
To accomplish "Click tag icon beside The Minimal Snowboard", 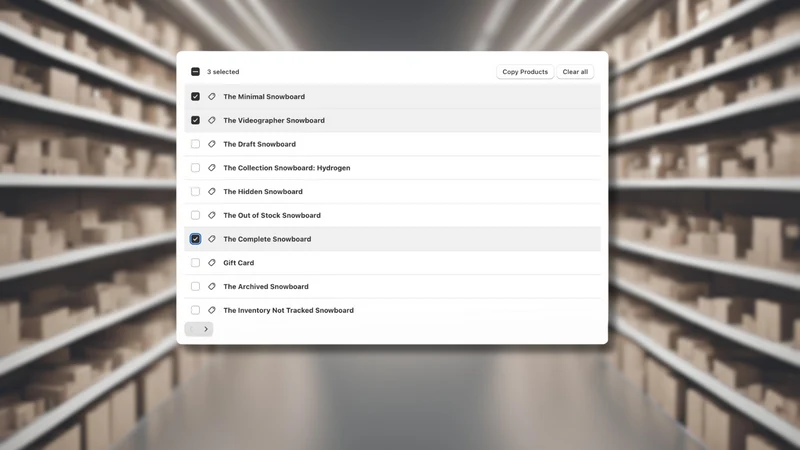I will [x=212, y=96].
